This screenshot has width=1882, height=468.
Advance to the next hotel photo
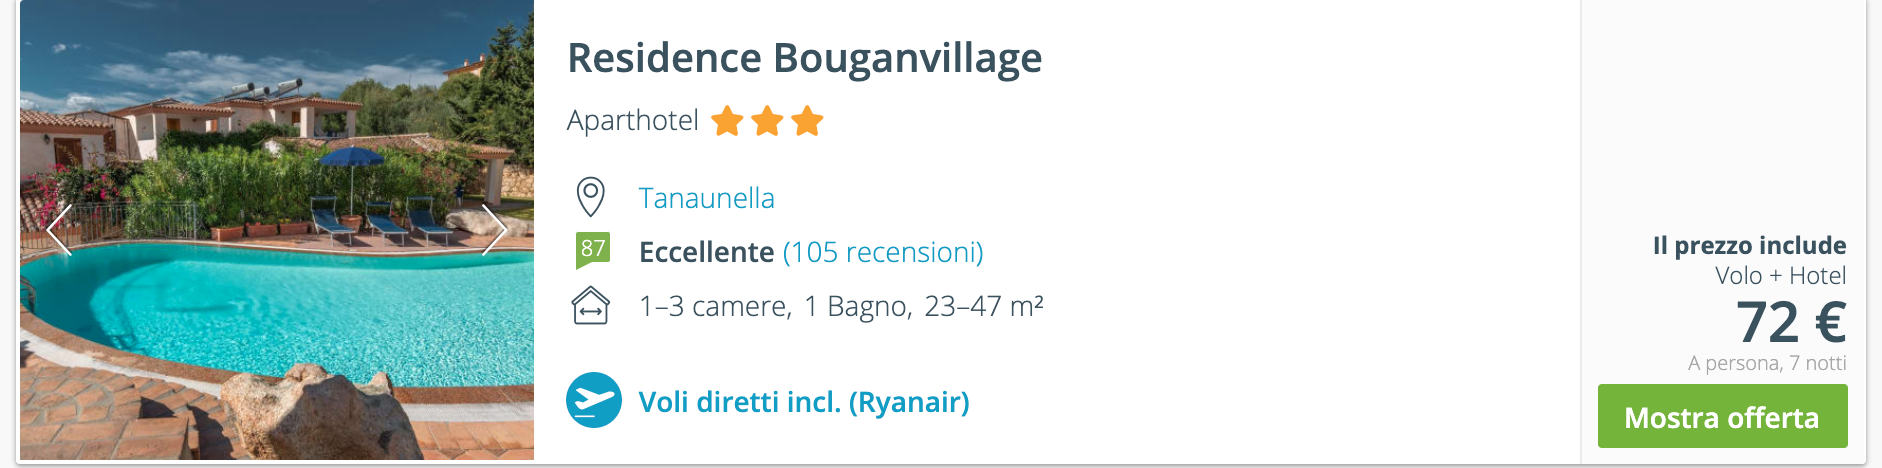(x=494, y=230)
